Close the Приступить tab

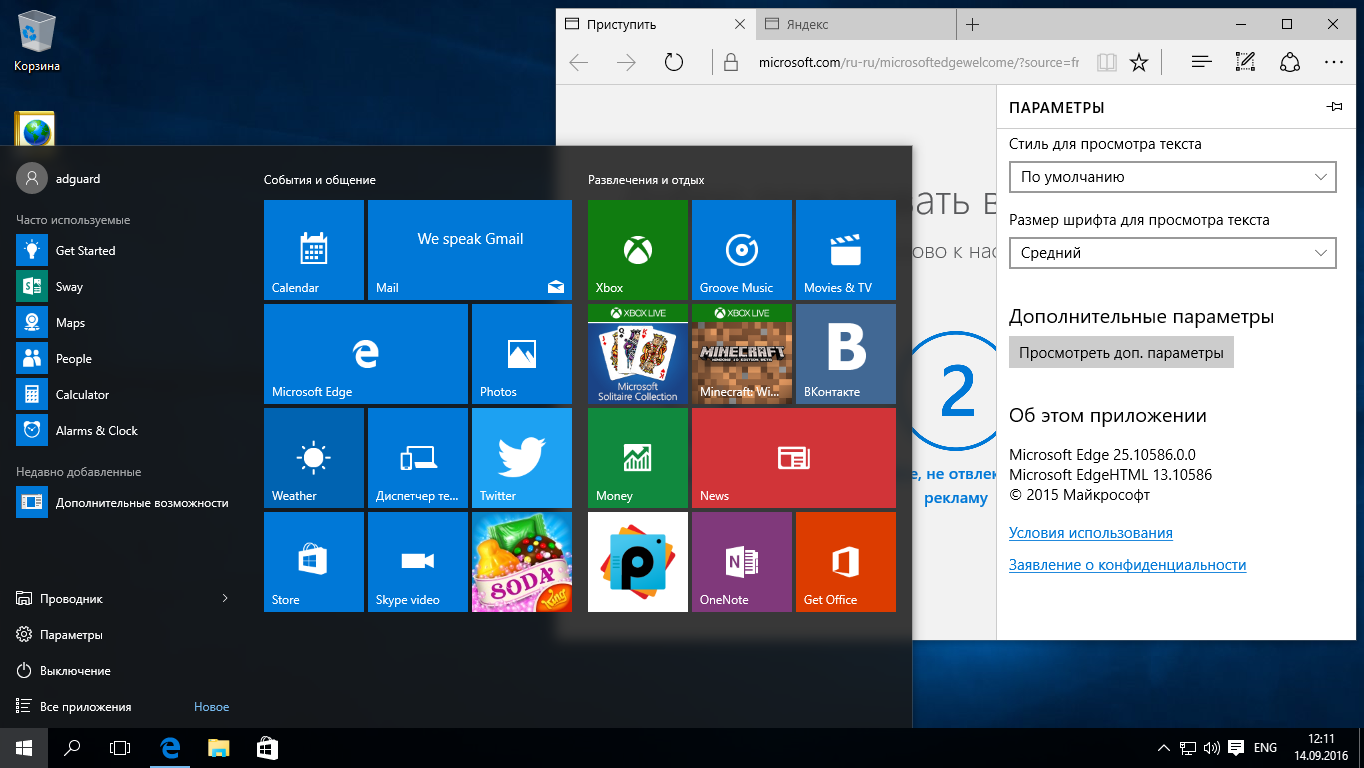pos(740,25)
